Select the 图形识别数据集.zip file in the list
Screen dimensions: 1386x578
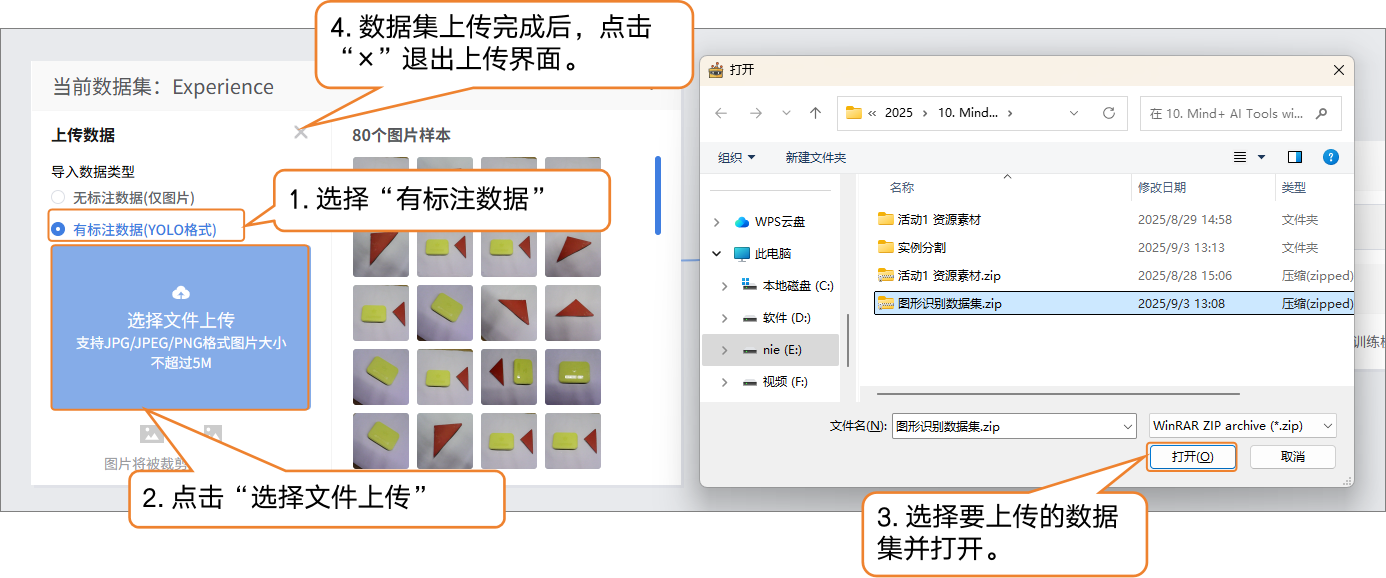tap(949, 304)
